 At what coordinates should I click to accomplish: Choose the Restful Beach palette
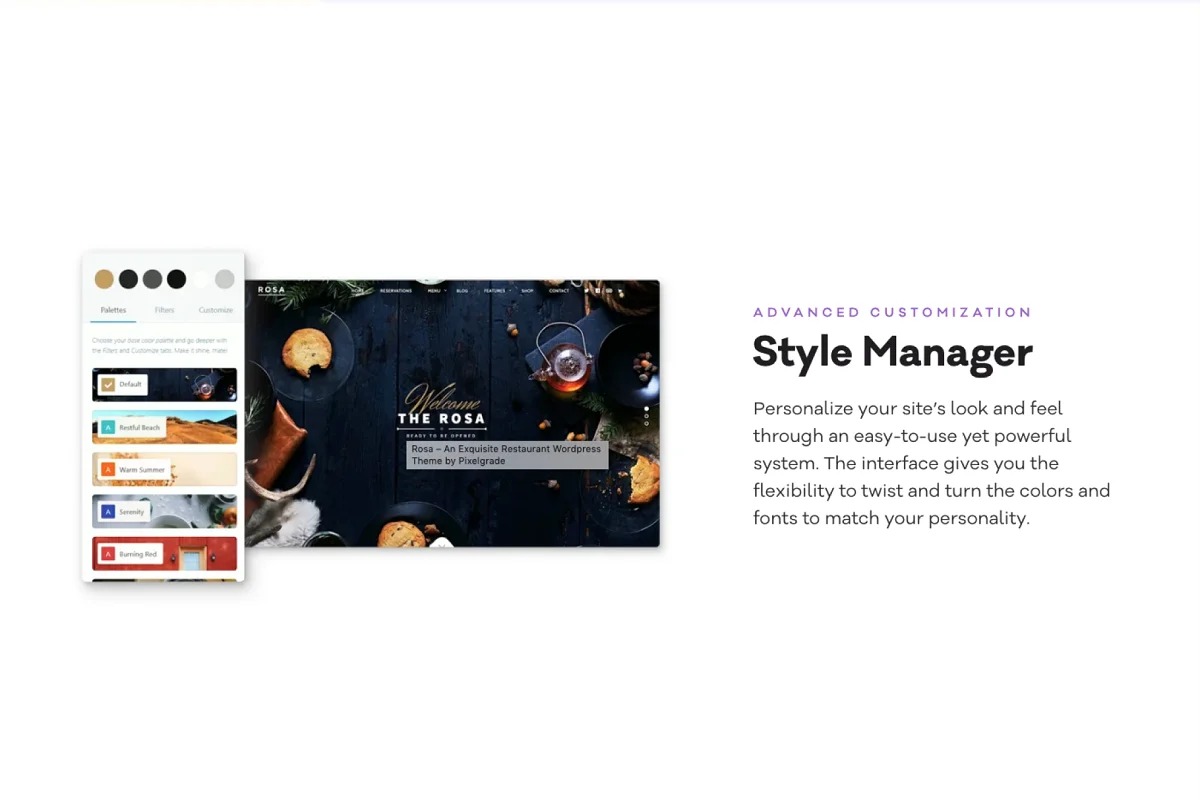click(x=164, y=427)
